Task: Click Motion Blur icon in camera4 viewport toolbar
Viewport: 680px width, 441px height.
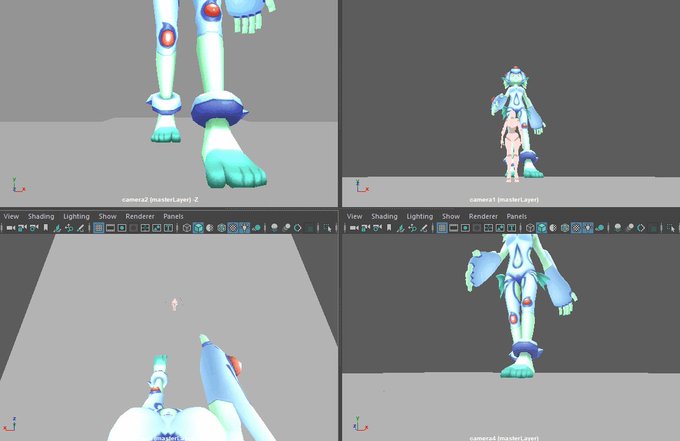Action: pyautogui.click(x=630, y=228)
